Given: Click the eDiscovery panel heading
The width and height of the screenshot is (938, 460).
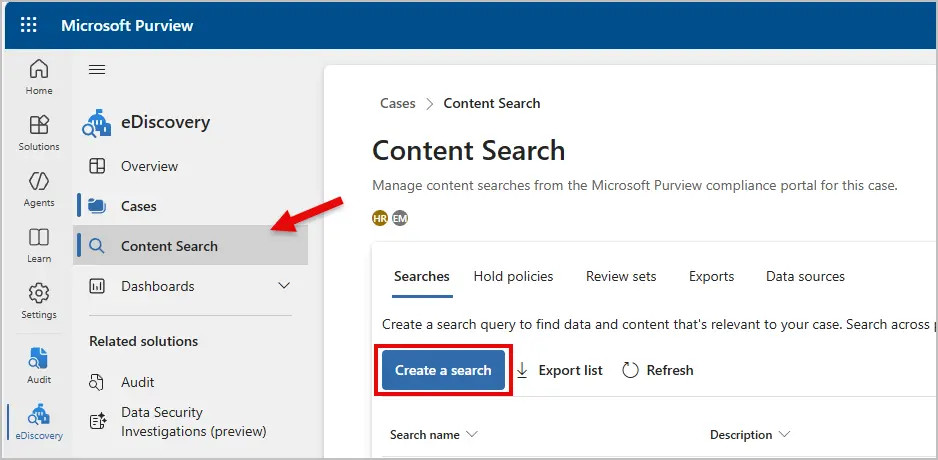Looking at the screenshot, I should 166,122.
